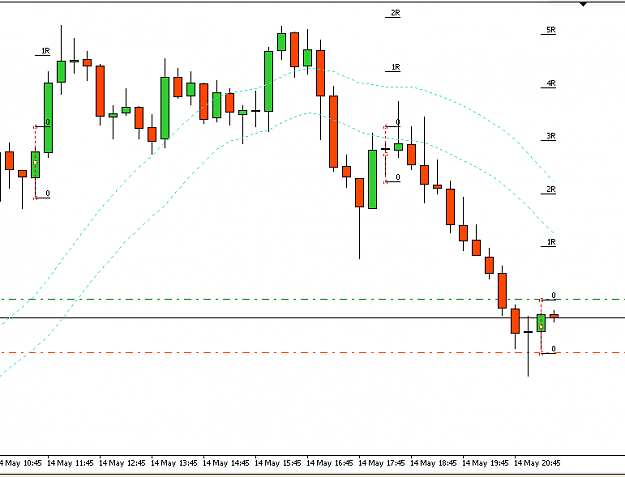625x477 pixels.
Task: Click the 14 May 13:45 time label
Action: click(x=174, y=463)
